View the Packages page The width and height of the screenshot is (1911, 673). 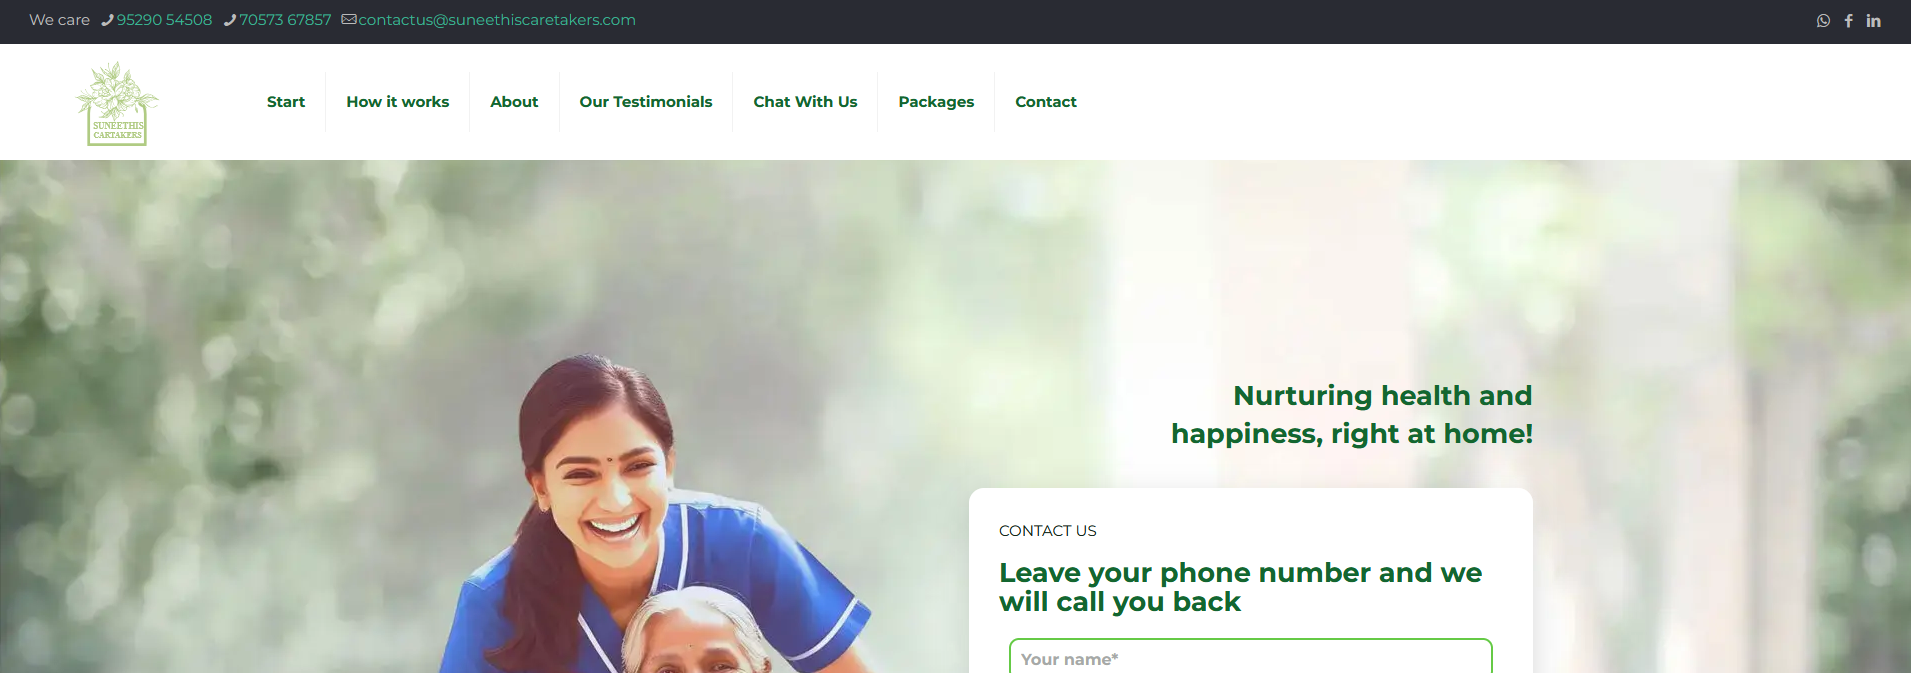[936, 102]
